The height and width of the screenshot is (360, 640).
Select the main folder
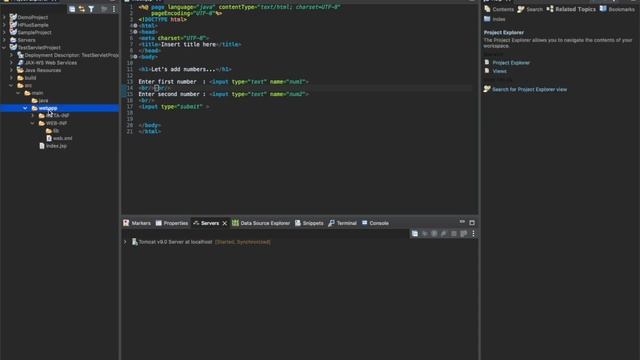[37, 93]
